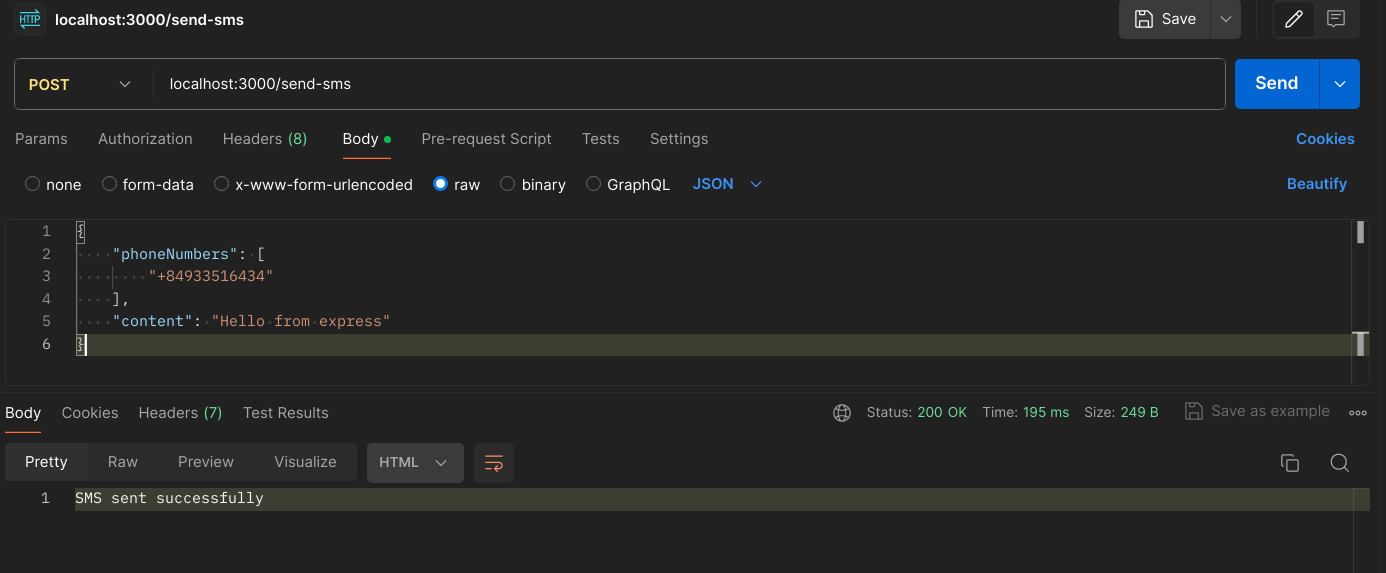Search the response with magnifier icon
The image size is (1386, 573).
[1340, 462]
